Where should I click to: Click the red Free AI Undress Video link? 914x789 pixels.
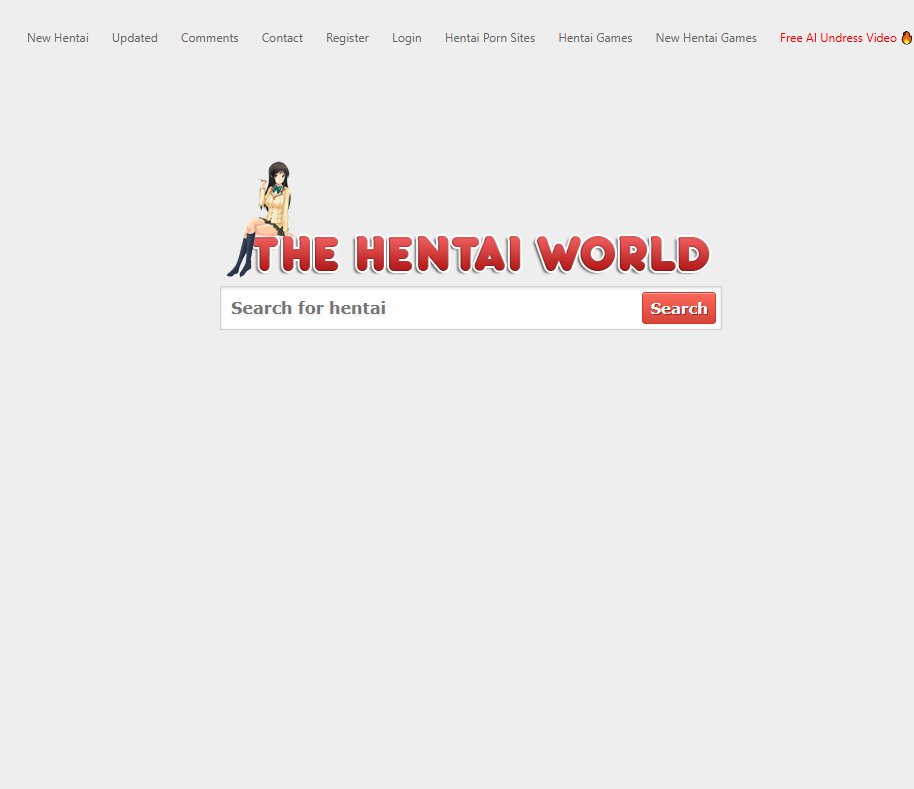point(838,38)
